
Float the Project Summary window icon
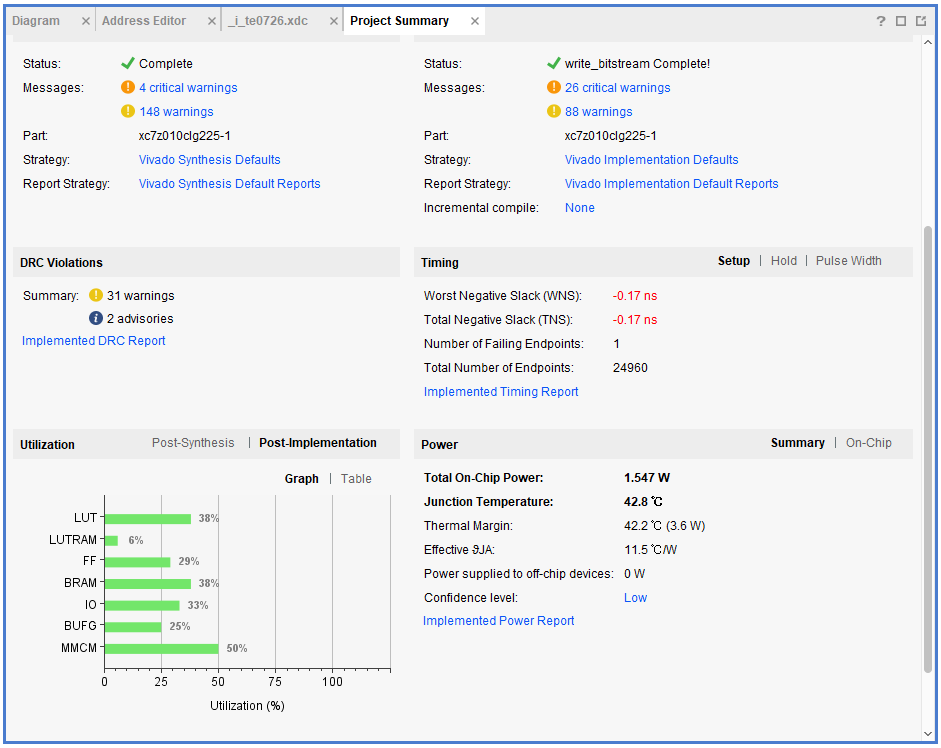click(921, 21)
